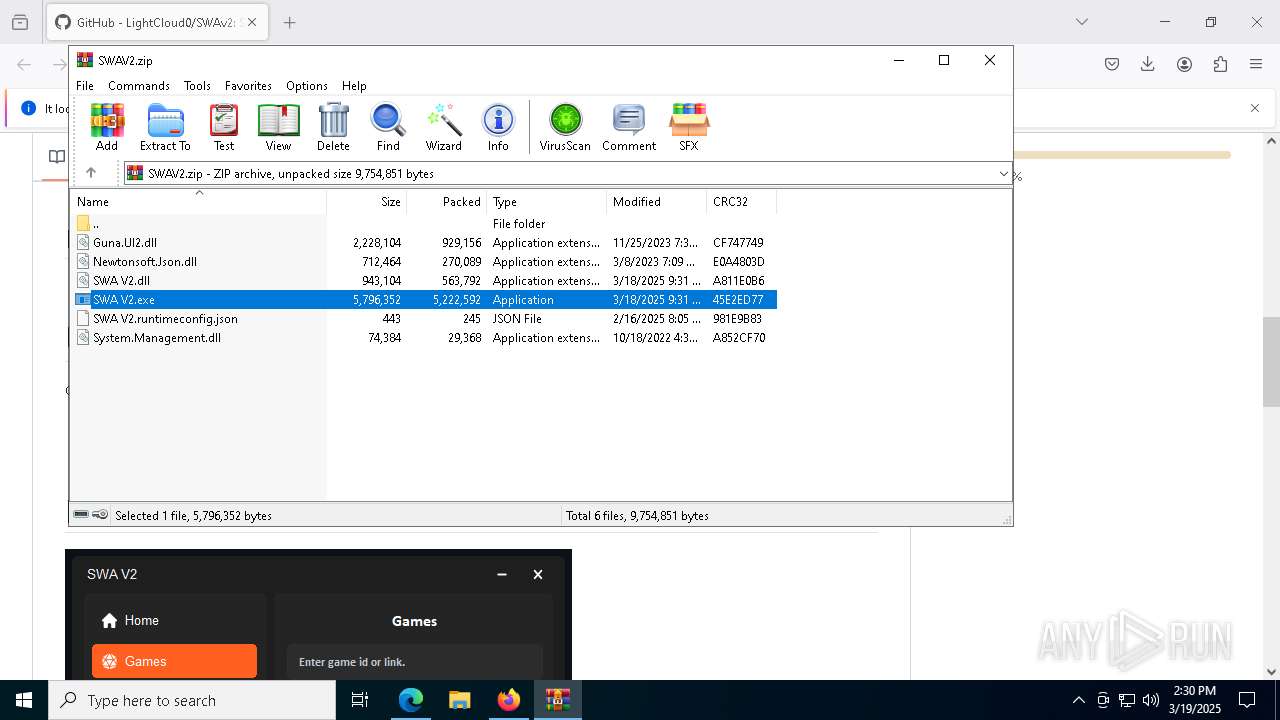Click Firefox view recent browsing icon
1280x720 pixels.
click(x=20, y=22)
